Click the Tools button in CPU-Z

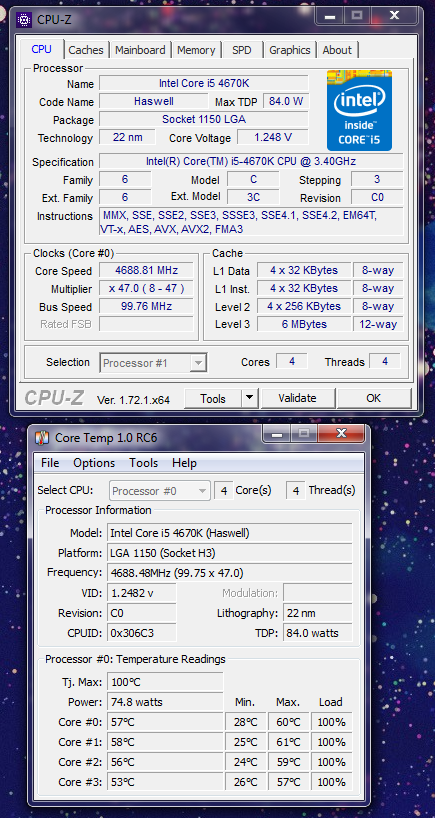[x=213, y=399]
